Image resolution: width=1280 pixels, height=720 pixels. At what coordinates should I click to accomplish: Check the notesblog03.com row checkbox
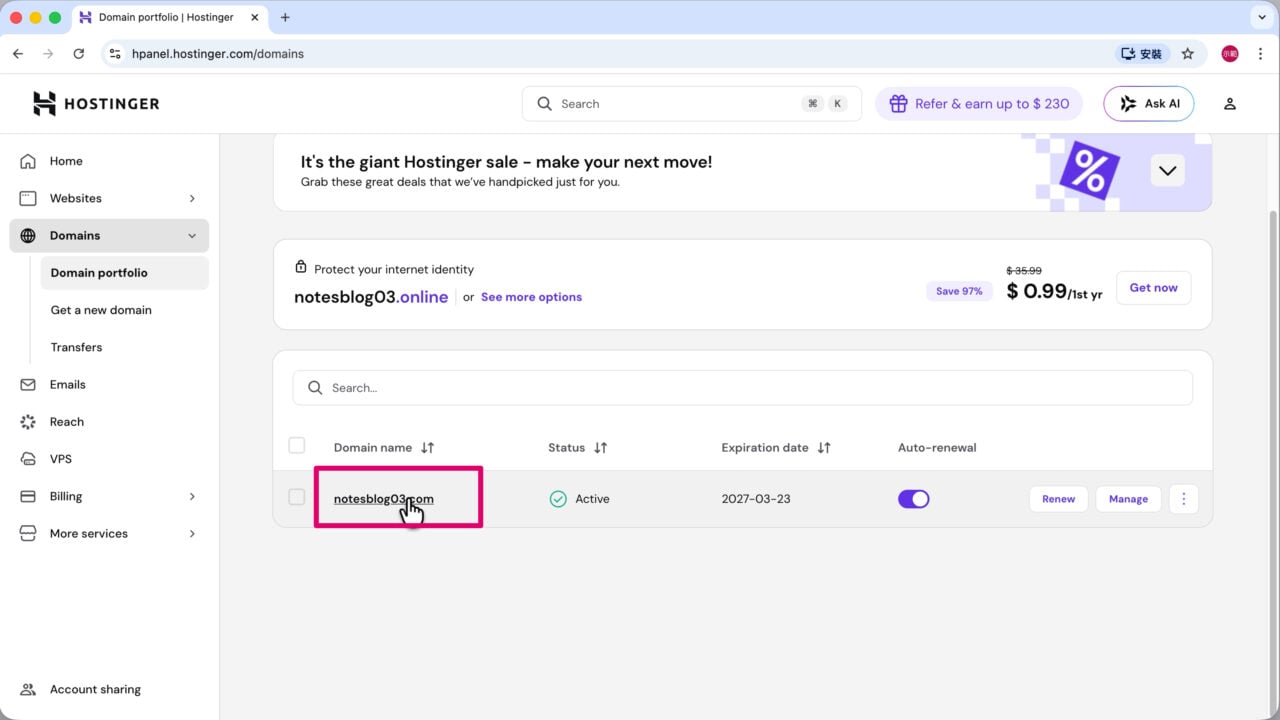[x=297, y=497]
